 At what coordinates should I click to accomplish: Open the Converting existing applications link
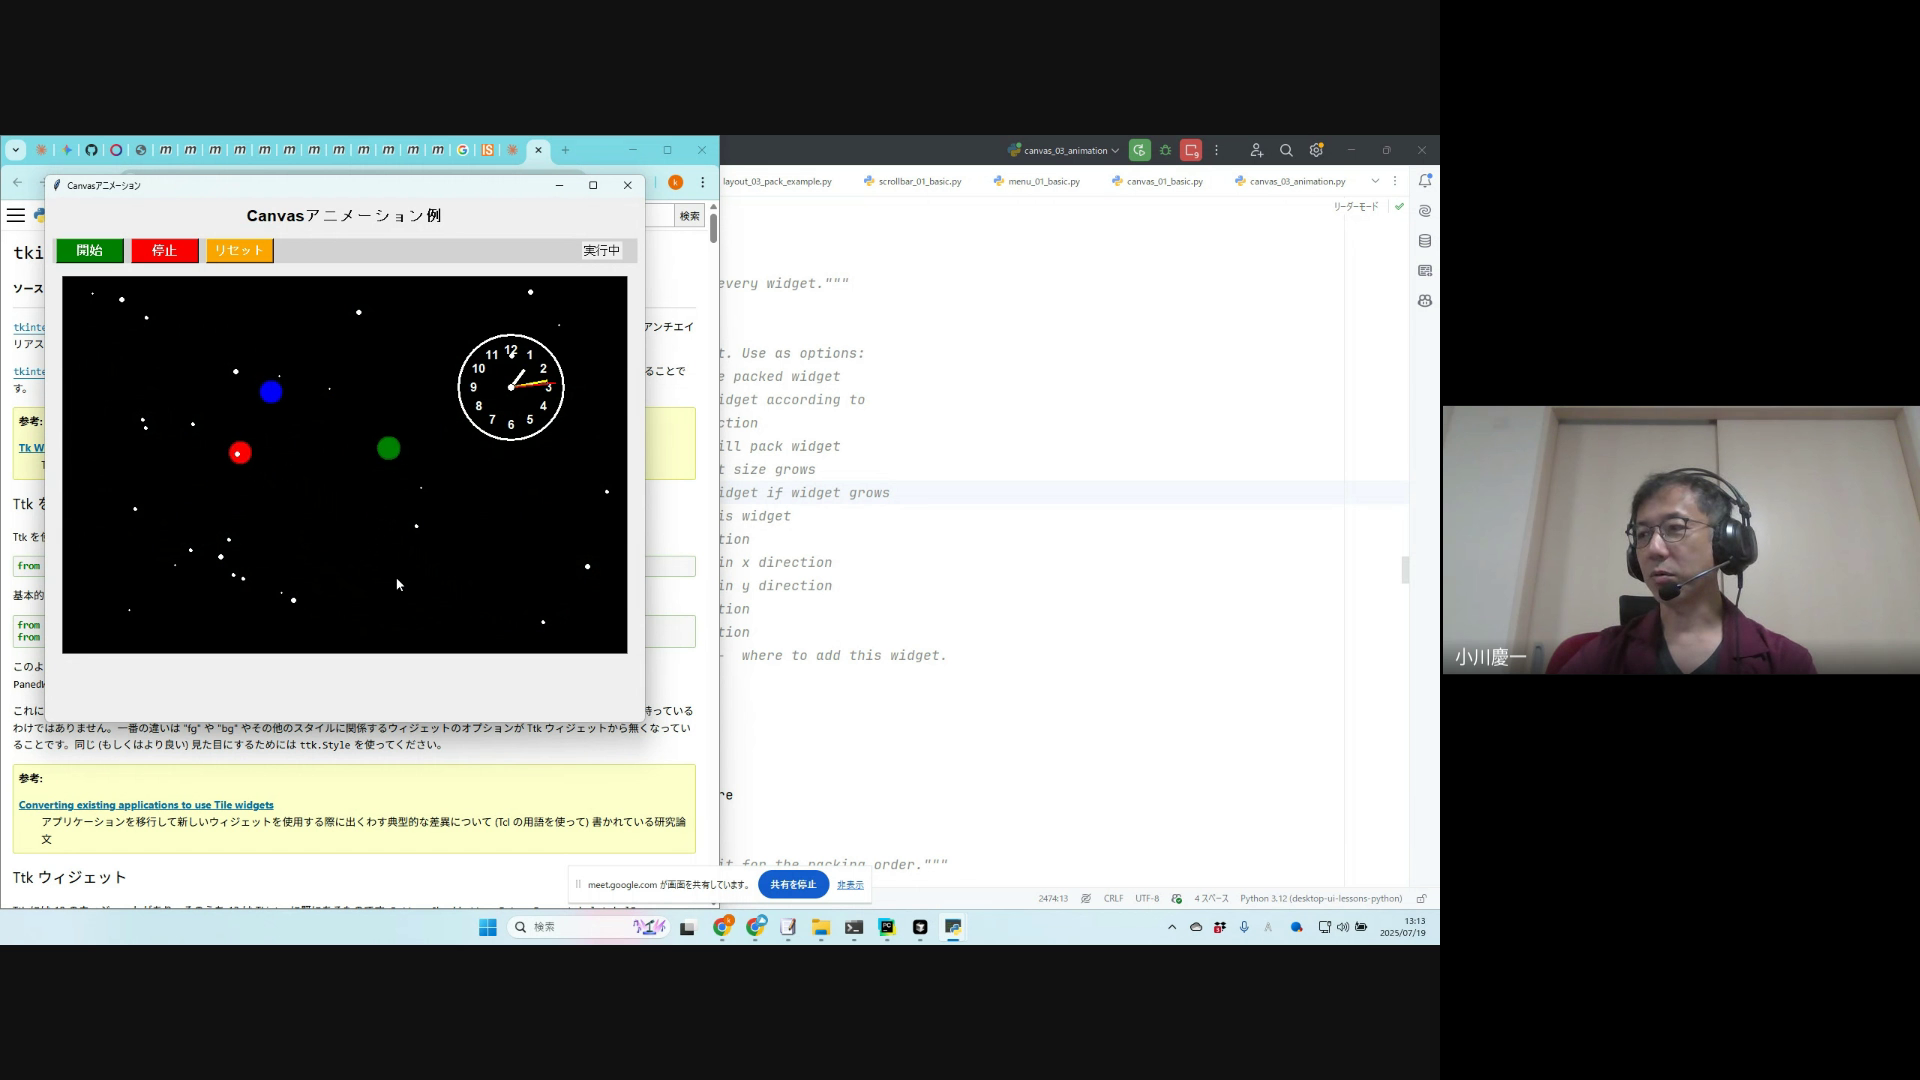point(146,805)
